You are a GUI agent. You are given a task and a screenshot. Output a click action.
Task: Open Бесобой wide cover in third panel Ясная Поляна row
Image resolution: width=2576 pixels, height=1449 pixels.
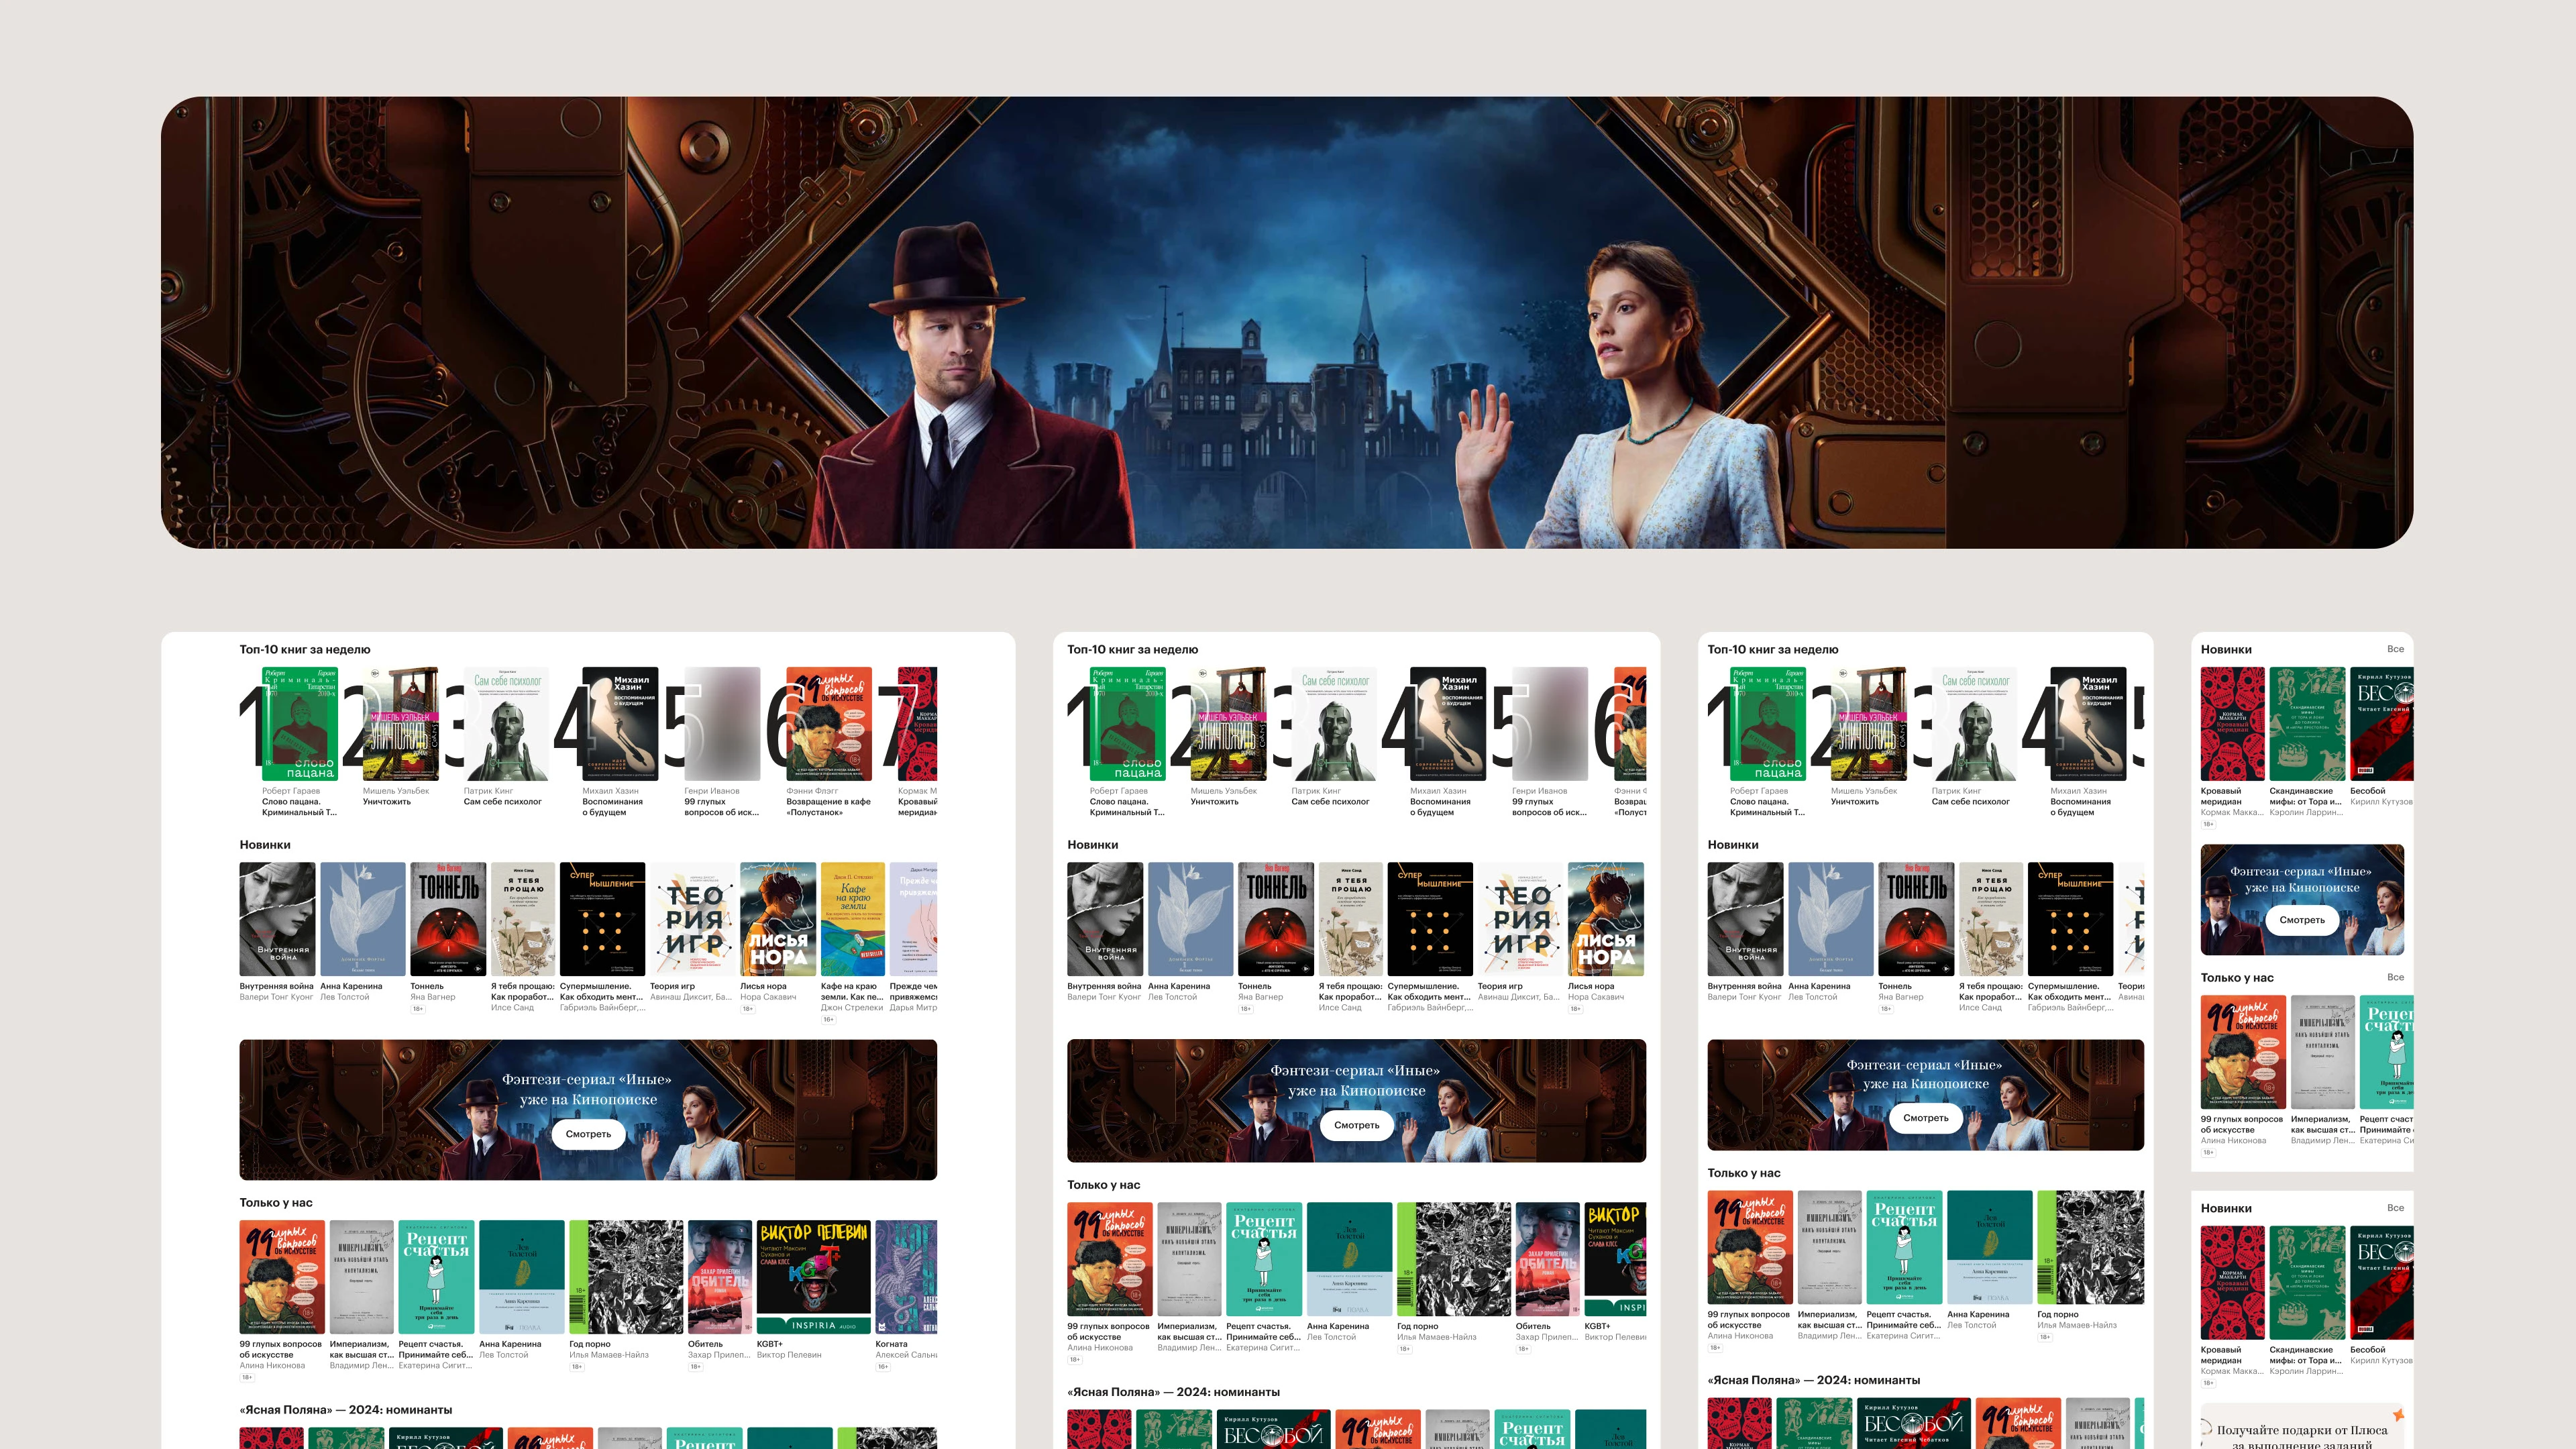pyautogui.click(x=1914, y=1423)
